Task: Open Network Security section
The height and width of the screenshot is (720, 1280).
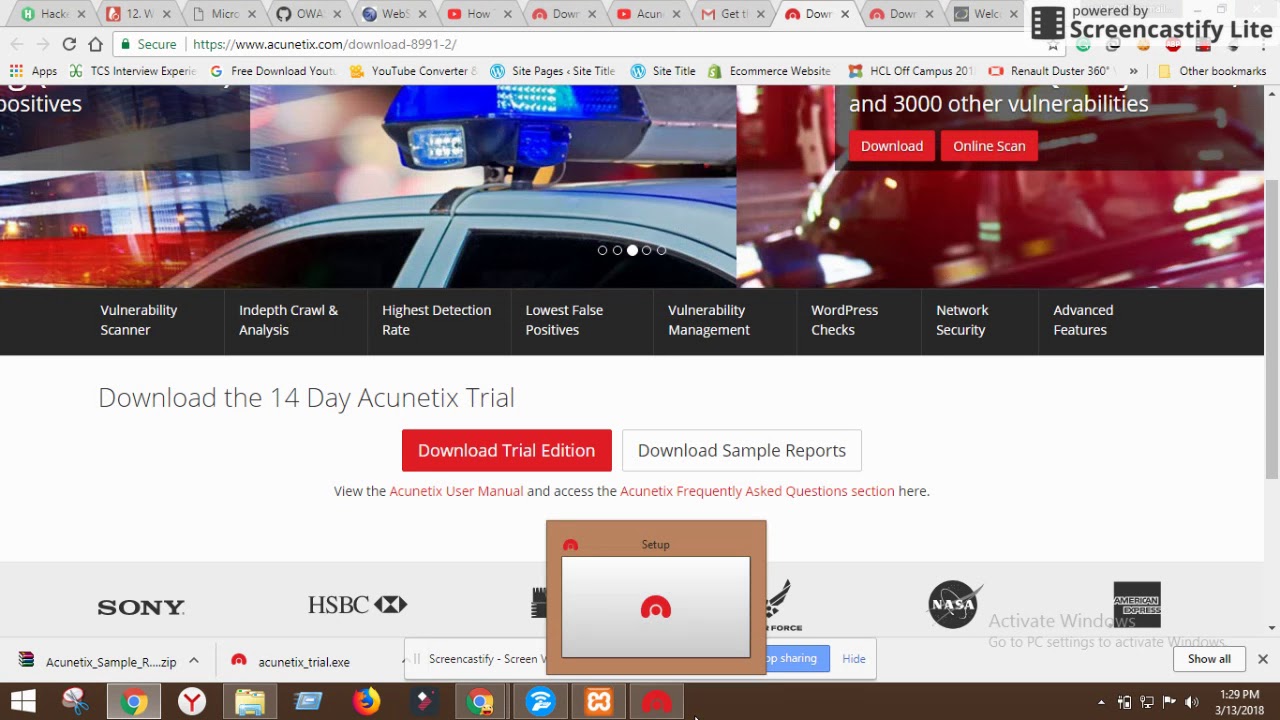Action: [x=962, y=320]
